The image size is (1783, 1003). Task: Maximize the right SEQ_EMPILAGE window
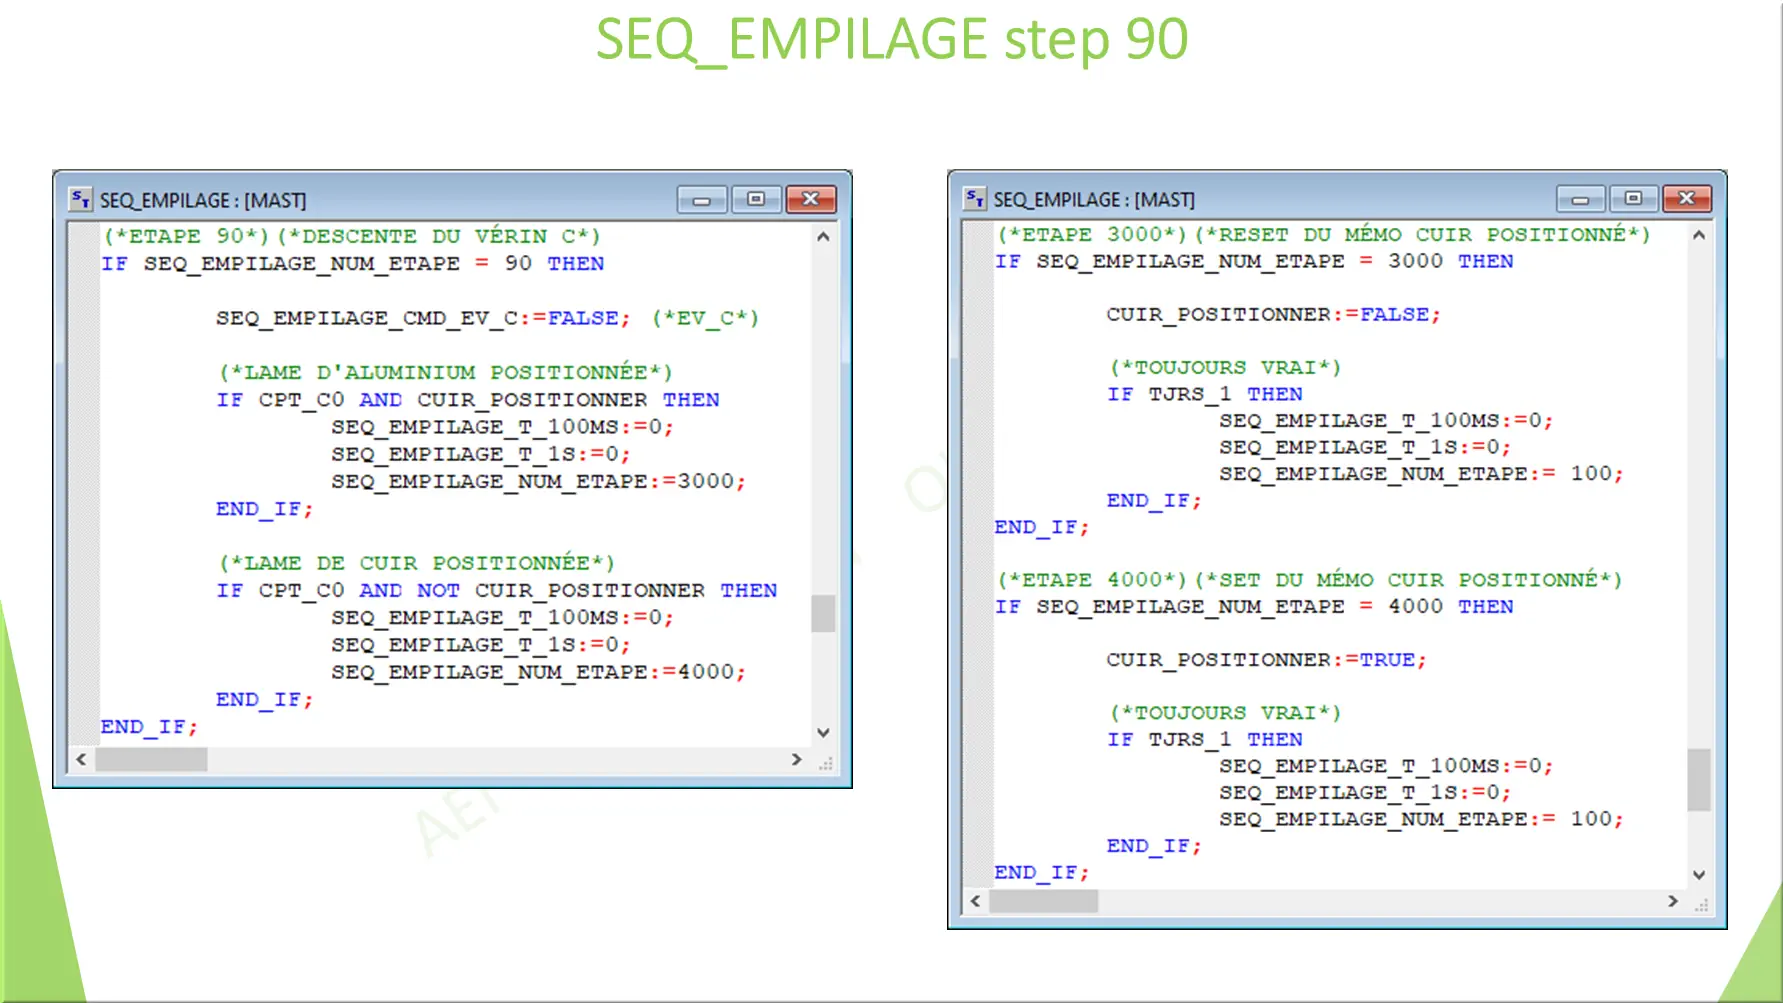1634,199
